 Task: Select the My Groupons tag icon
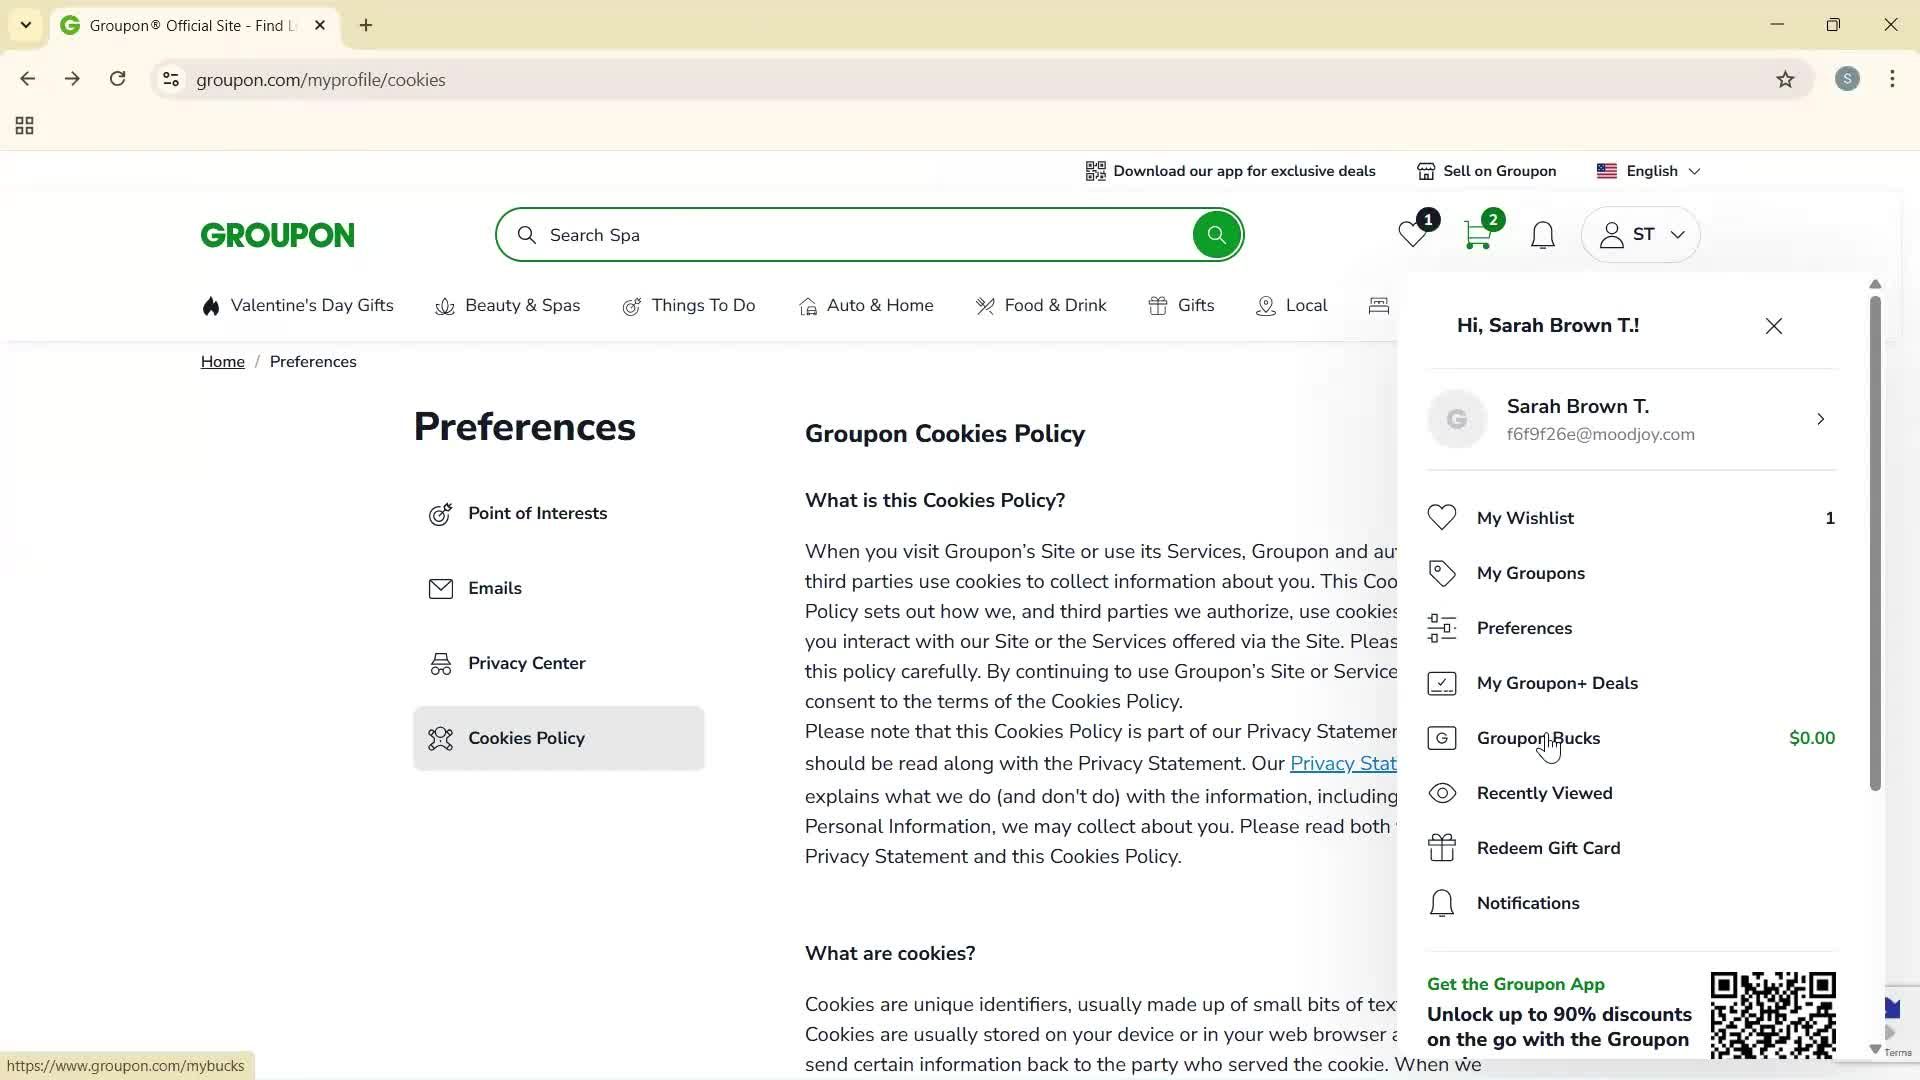1442,572
